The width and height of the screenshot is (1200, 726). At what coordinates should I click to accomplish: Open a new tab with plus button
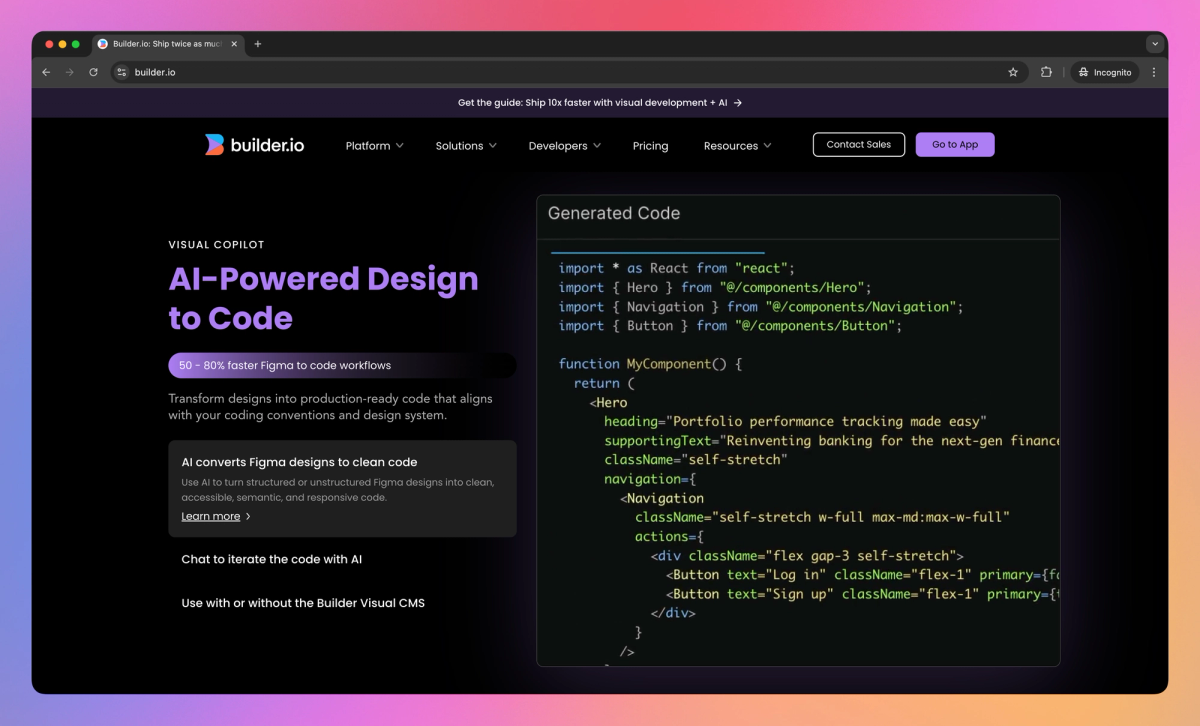(258, 44)
